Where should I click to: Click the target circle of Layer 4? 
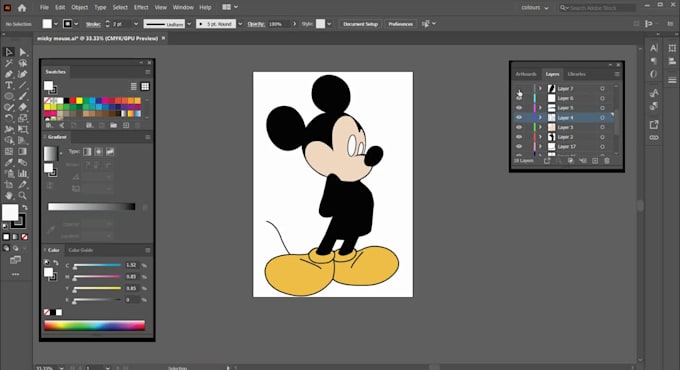pyautogui.click(x=602, y=118)
